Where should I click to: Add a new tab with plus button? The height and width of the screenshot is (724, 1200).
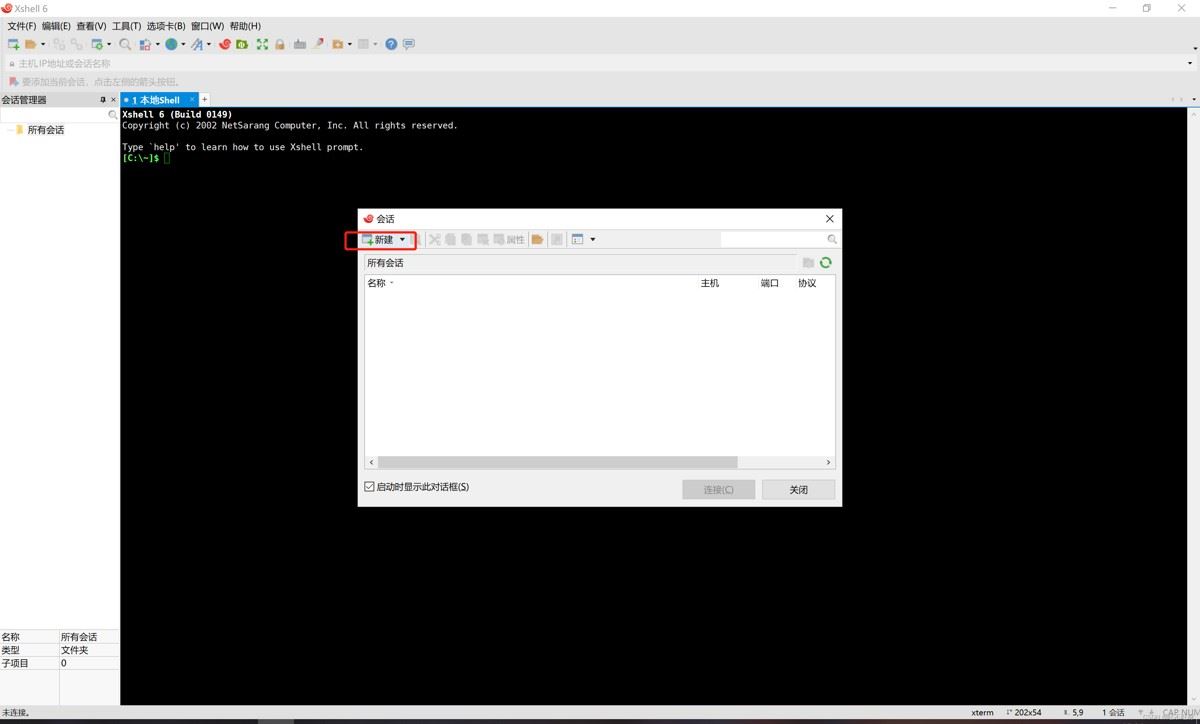(205, 100)
